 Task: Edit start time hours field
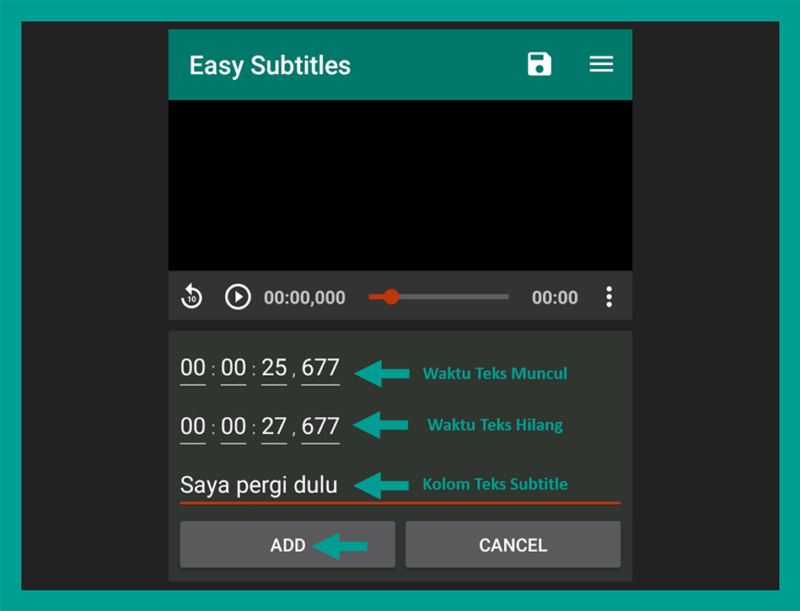(x=193, y=369)
